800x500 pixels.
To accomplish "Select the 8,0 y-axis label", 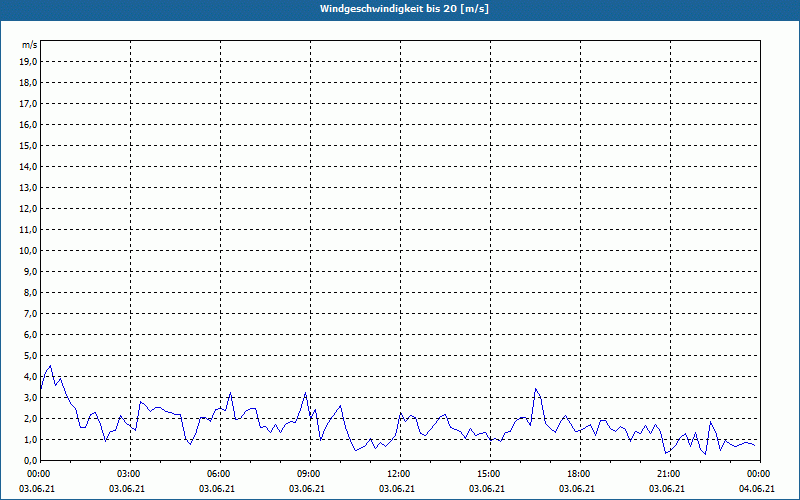I will (x=30, y=292).
